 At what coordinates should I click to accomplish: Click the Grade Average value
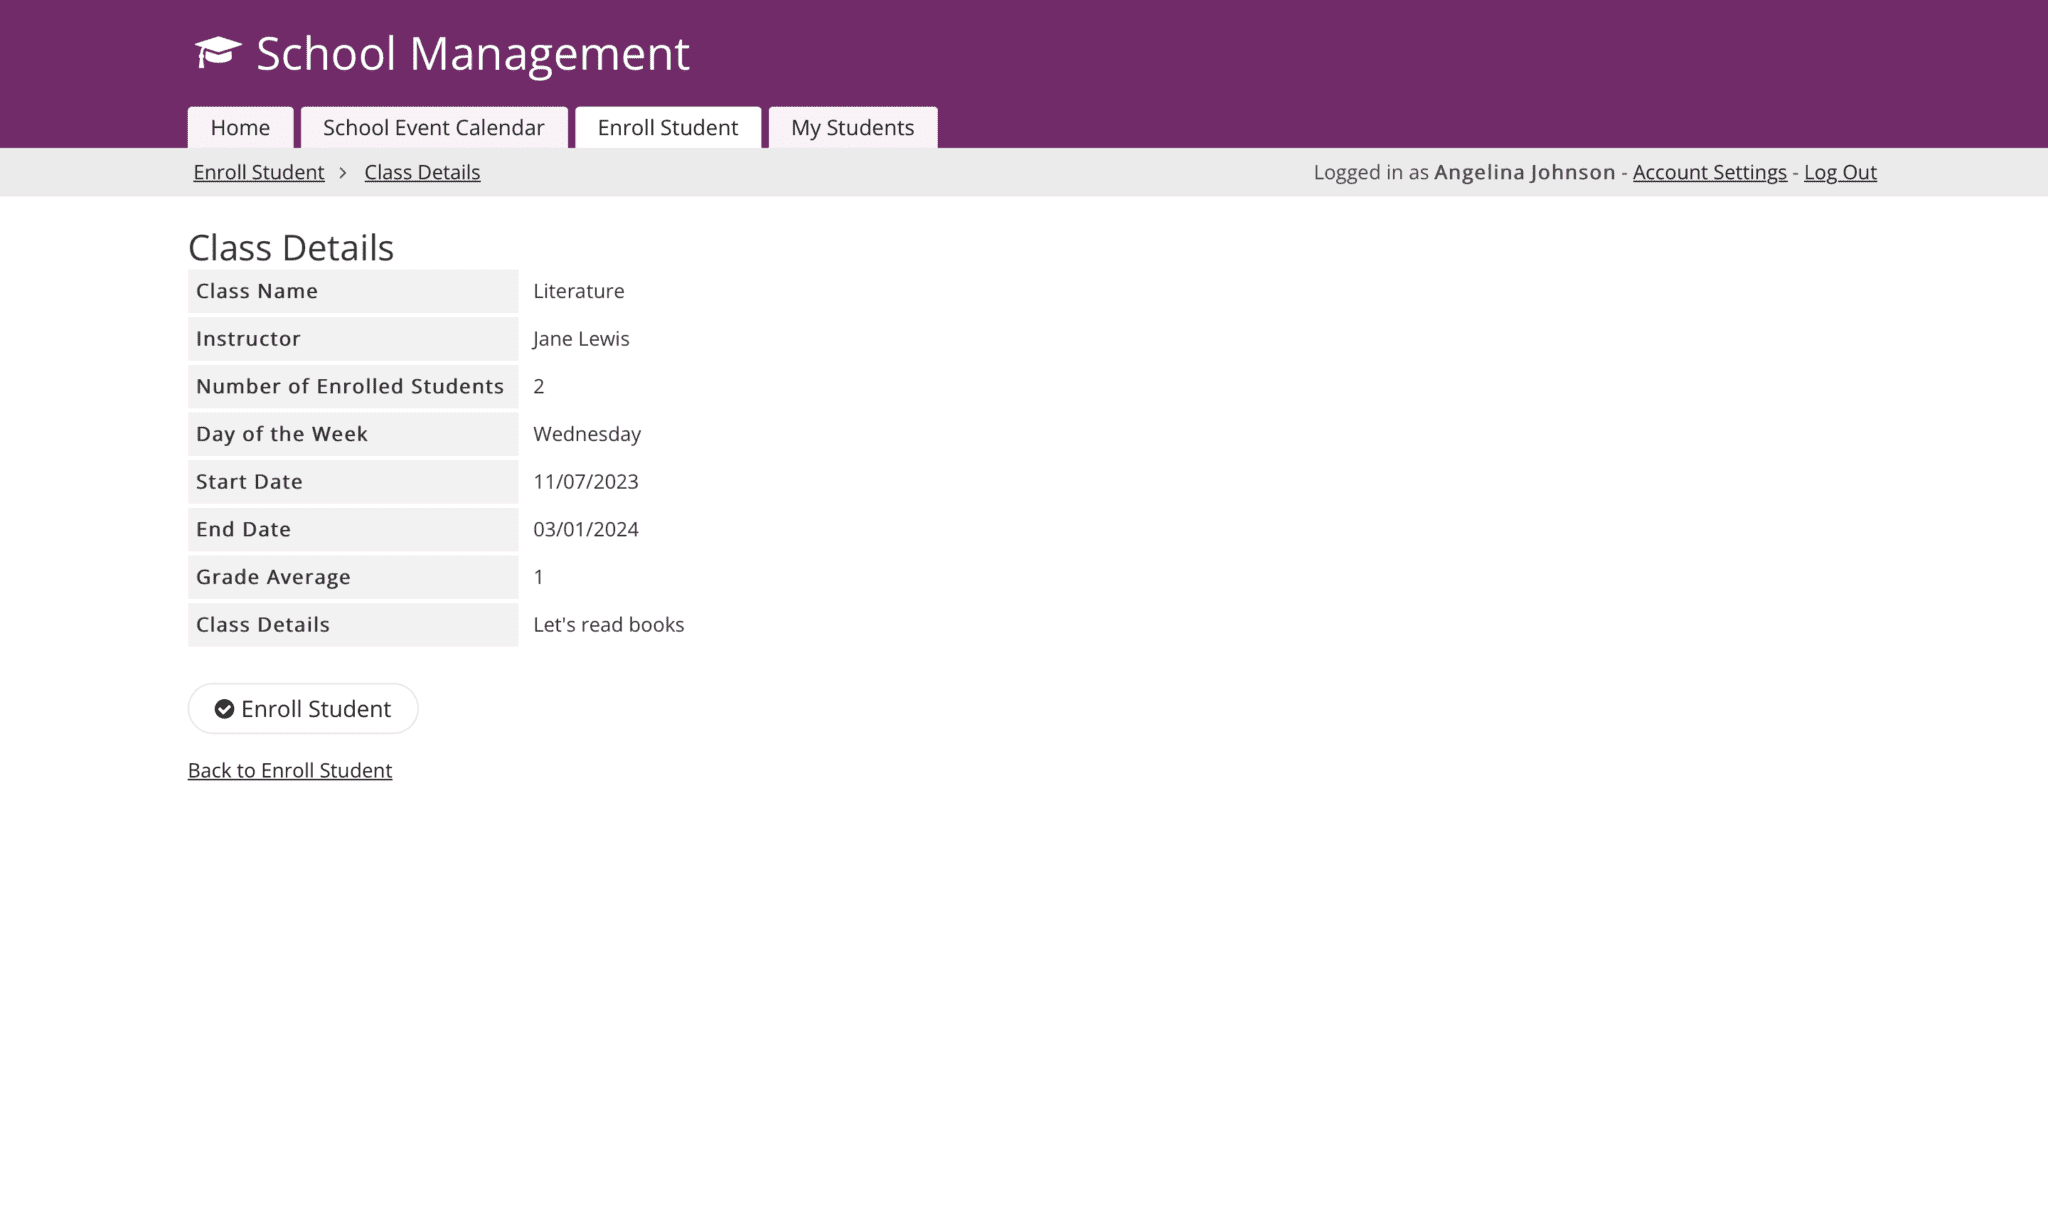pos(539,577)
